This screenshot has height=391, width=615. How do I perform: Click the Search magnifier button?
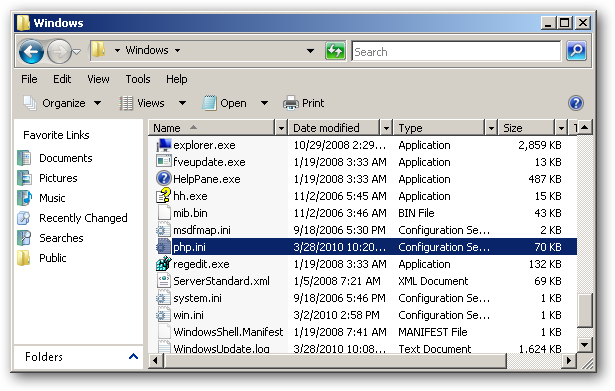point(576,51)
